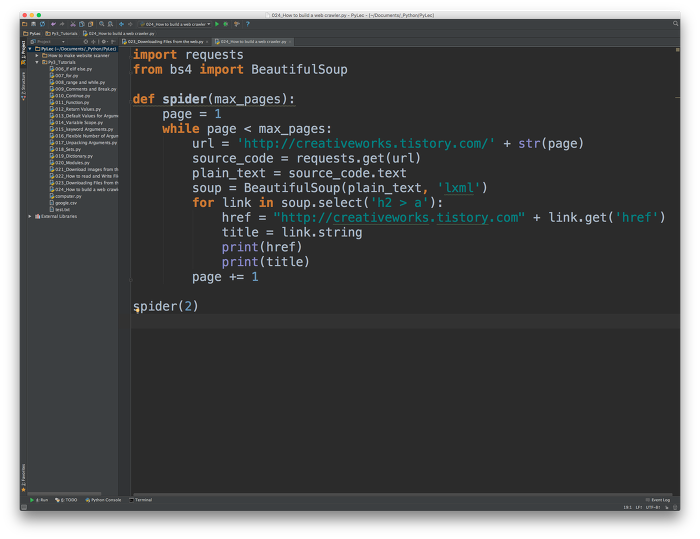
Task: Click the Find magnifier icon
Action: pos(102,24)
